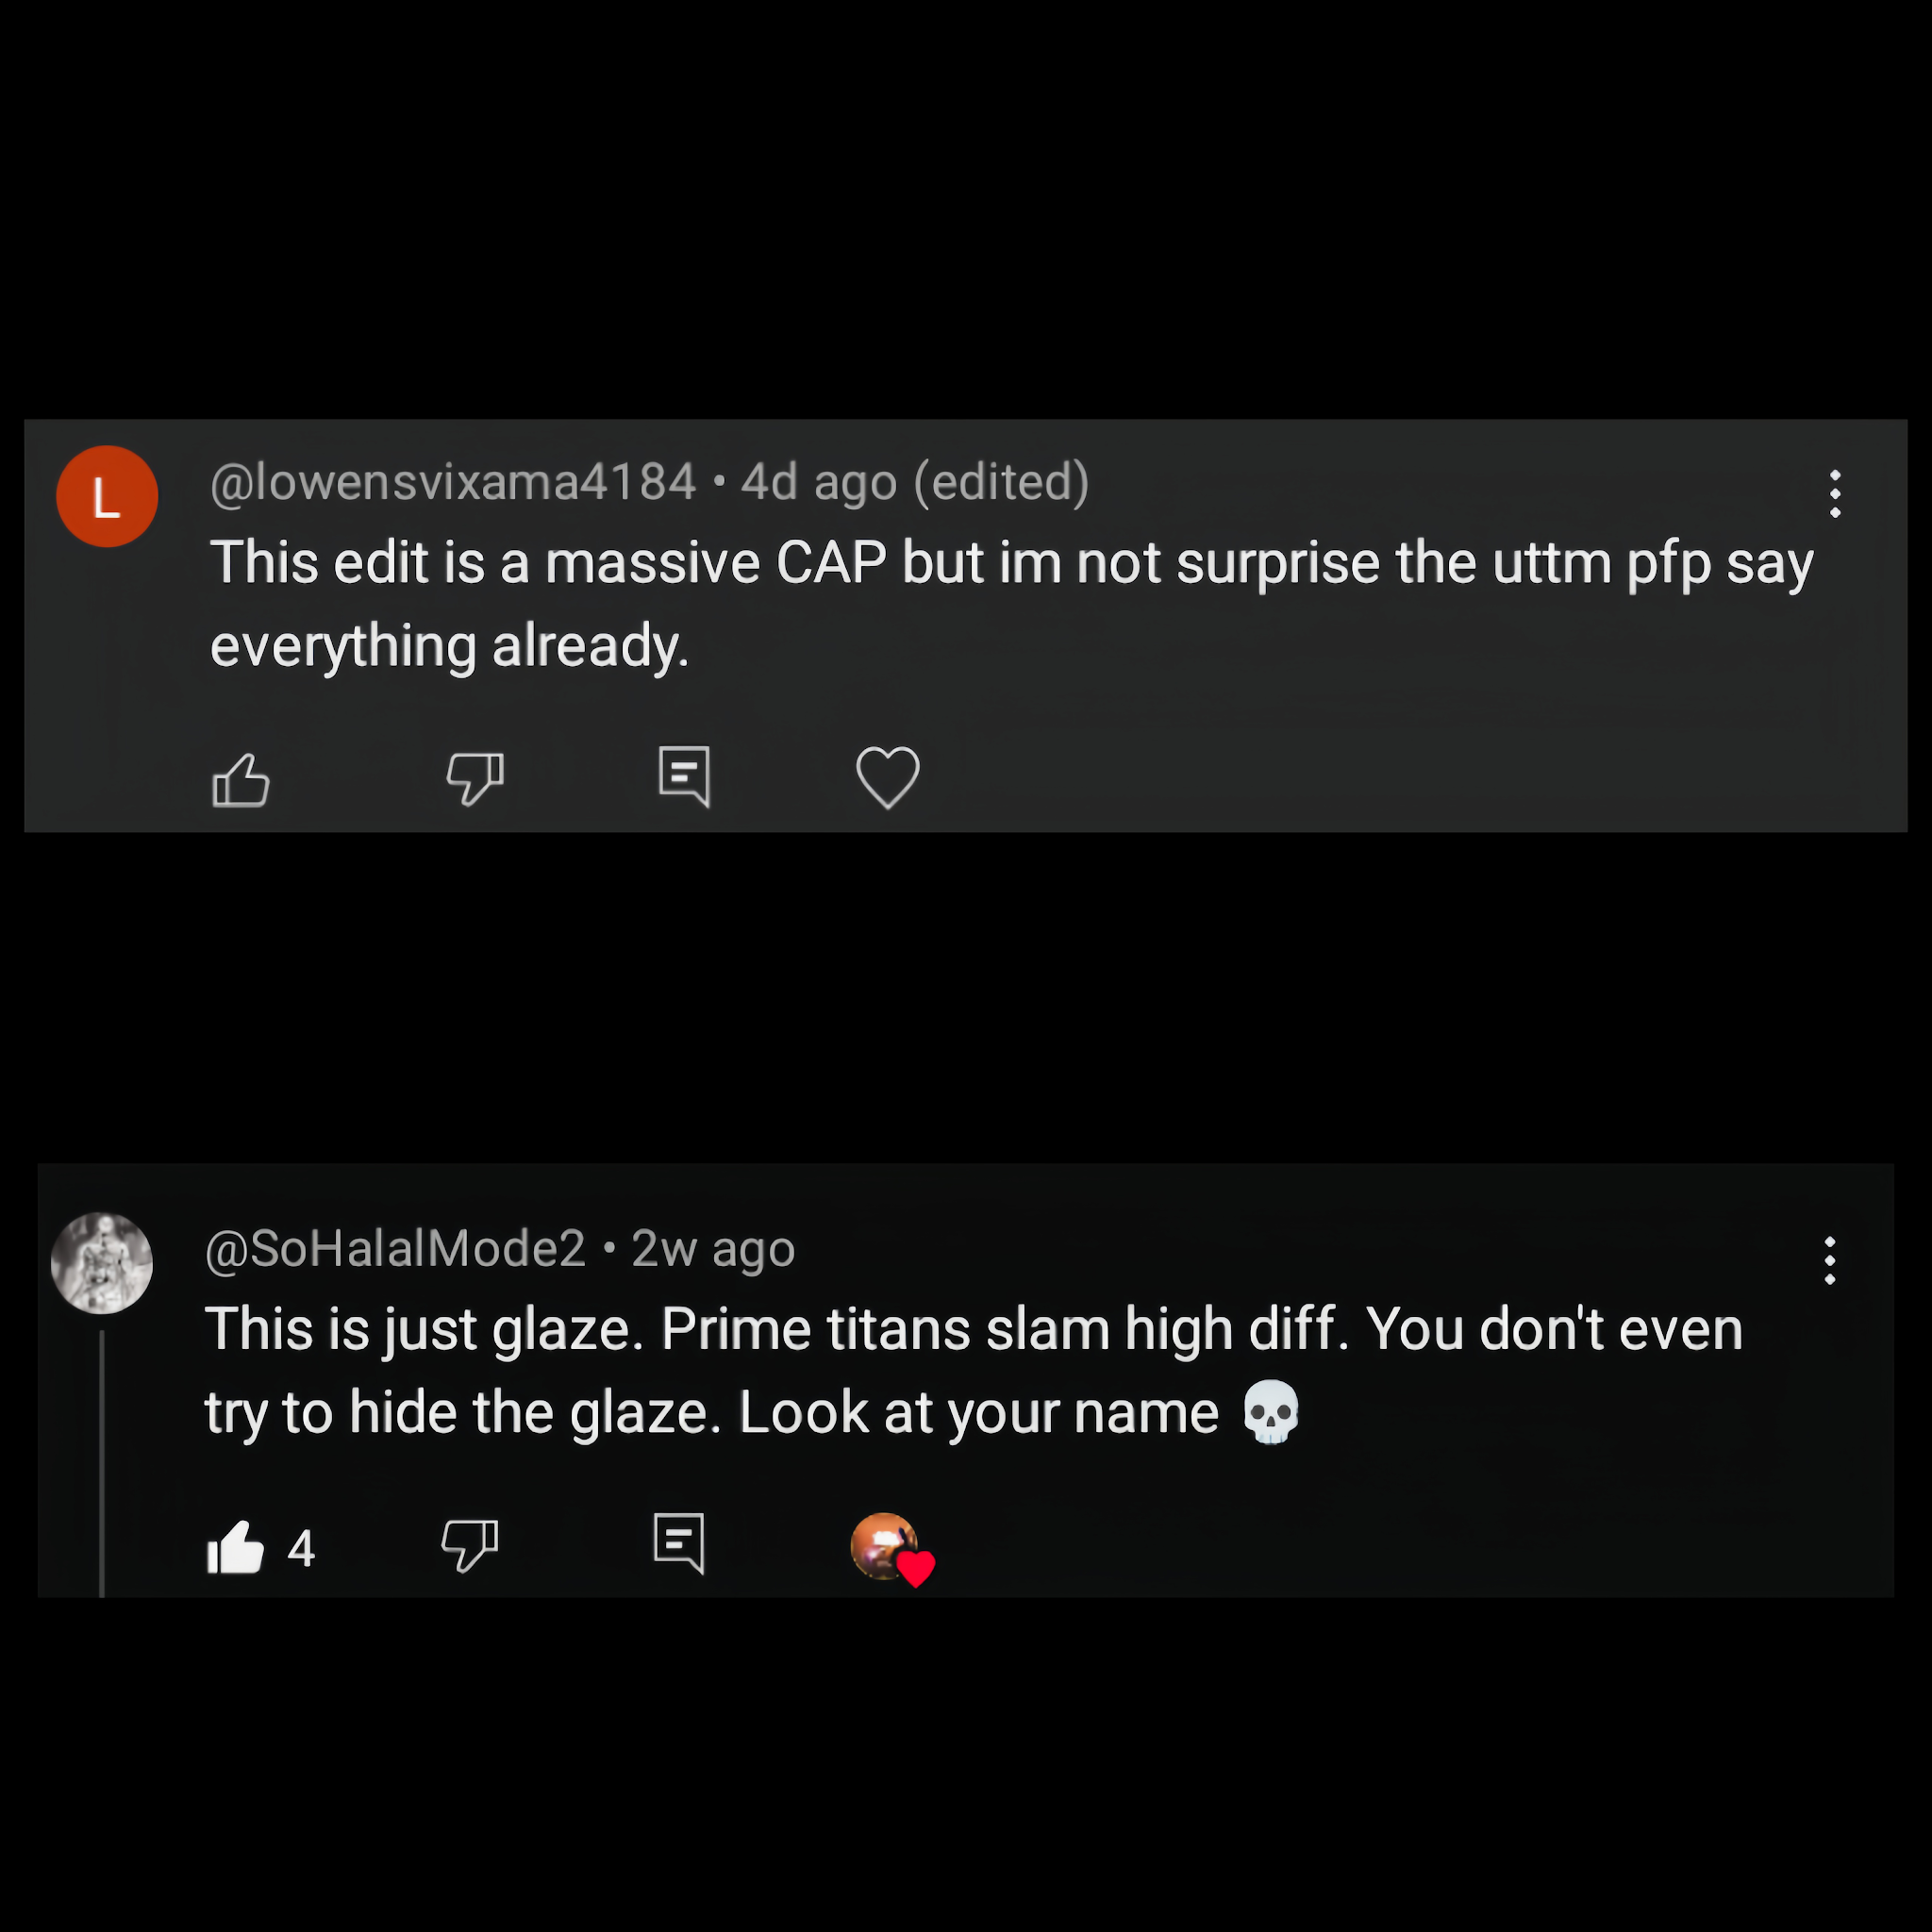The width and height of the screenshot is (1932, 1932).
Task: Collapse the thread line below @SoHalalMode2's avatar
Action: tap(102, 1460)
